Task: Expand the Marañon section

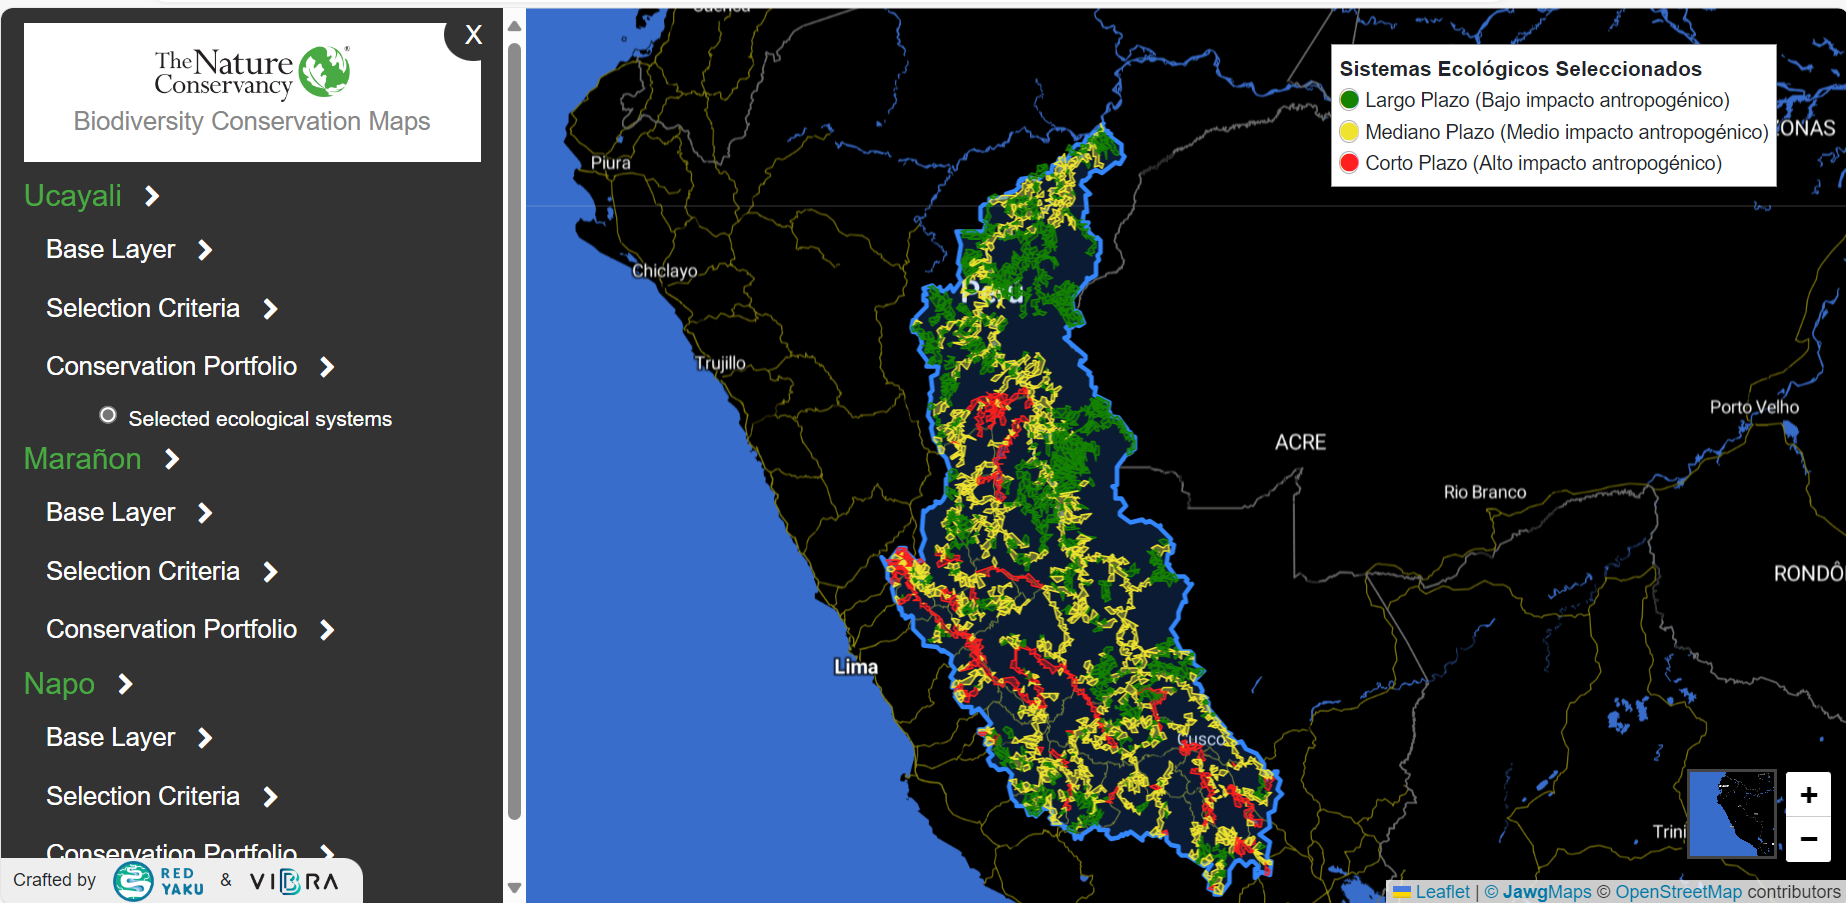Action: [x=101, y=459]
